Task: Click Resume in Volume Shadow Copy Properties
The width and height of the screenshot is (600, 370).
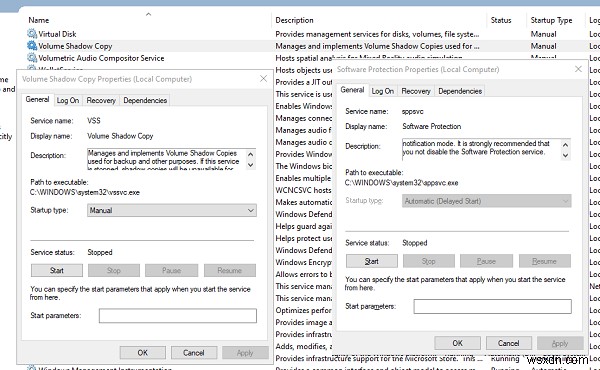Action: pos(230,271)
